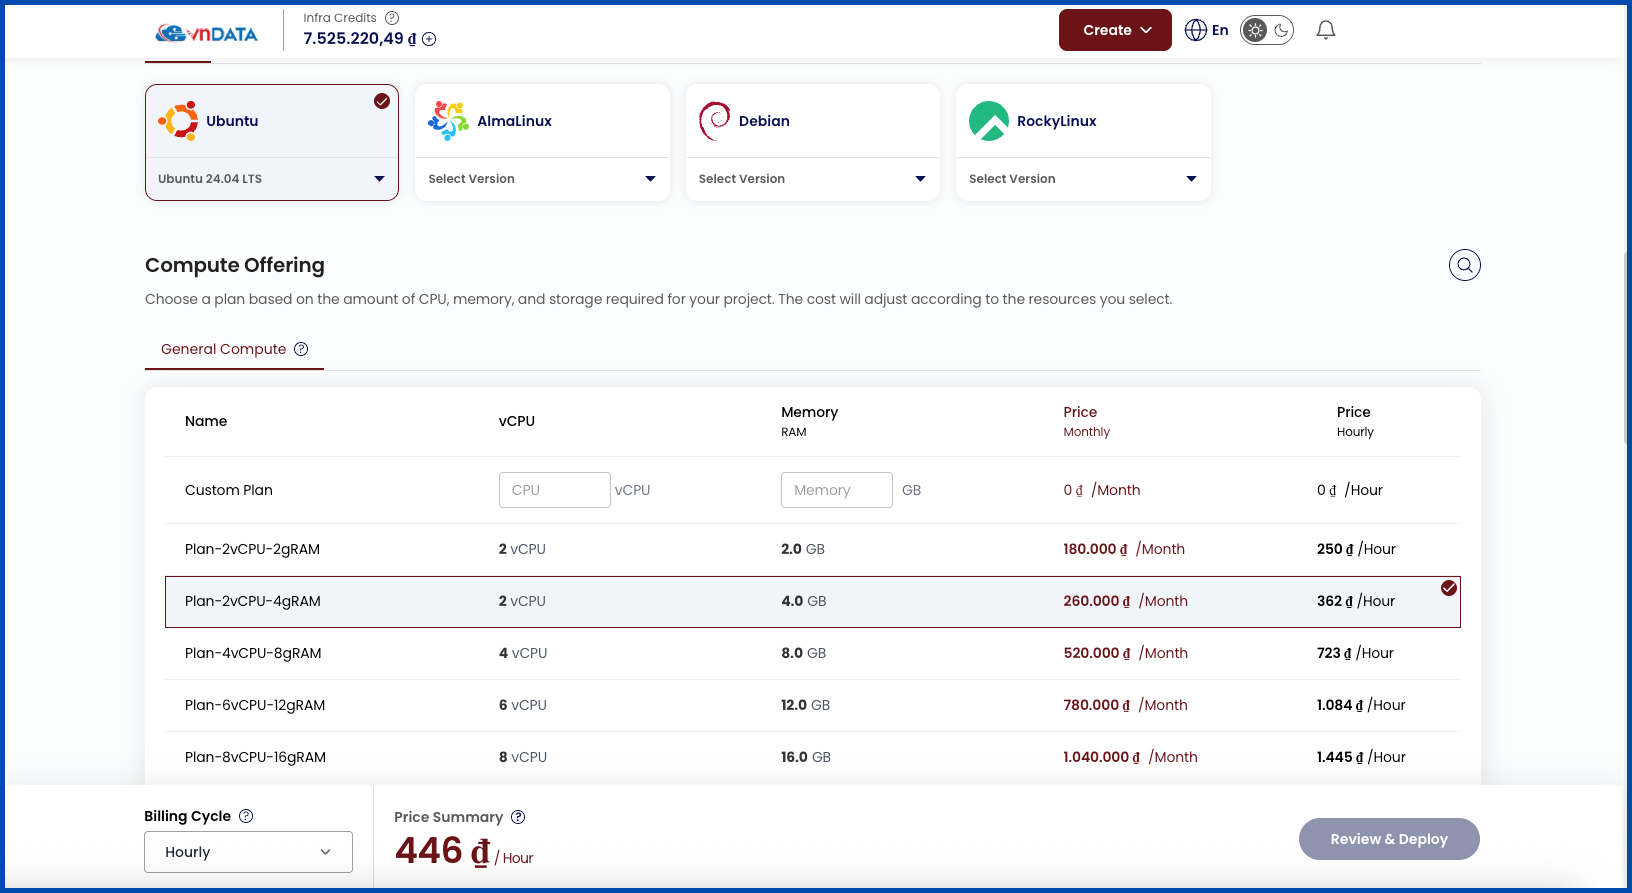This screenshot has width=1632, height=893.
Task: Open Price Summary help icon
Action: point(518,817)
